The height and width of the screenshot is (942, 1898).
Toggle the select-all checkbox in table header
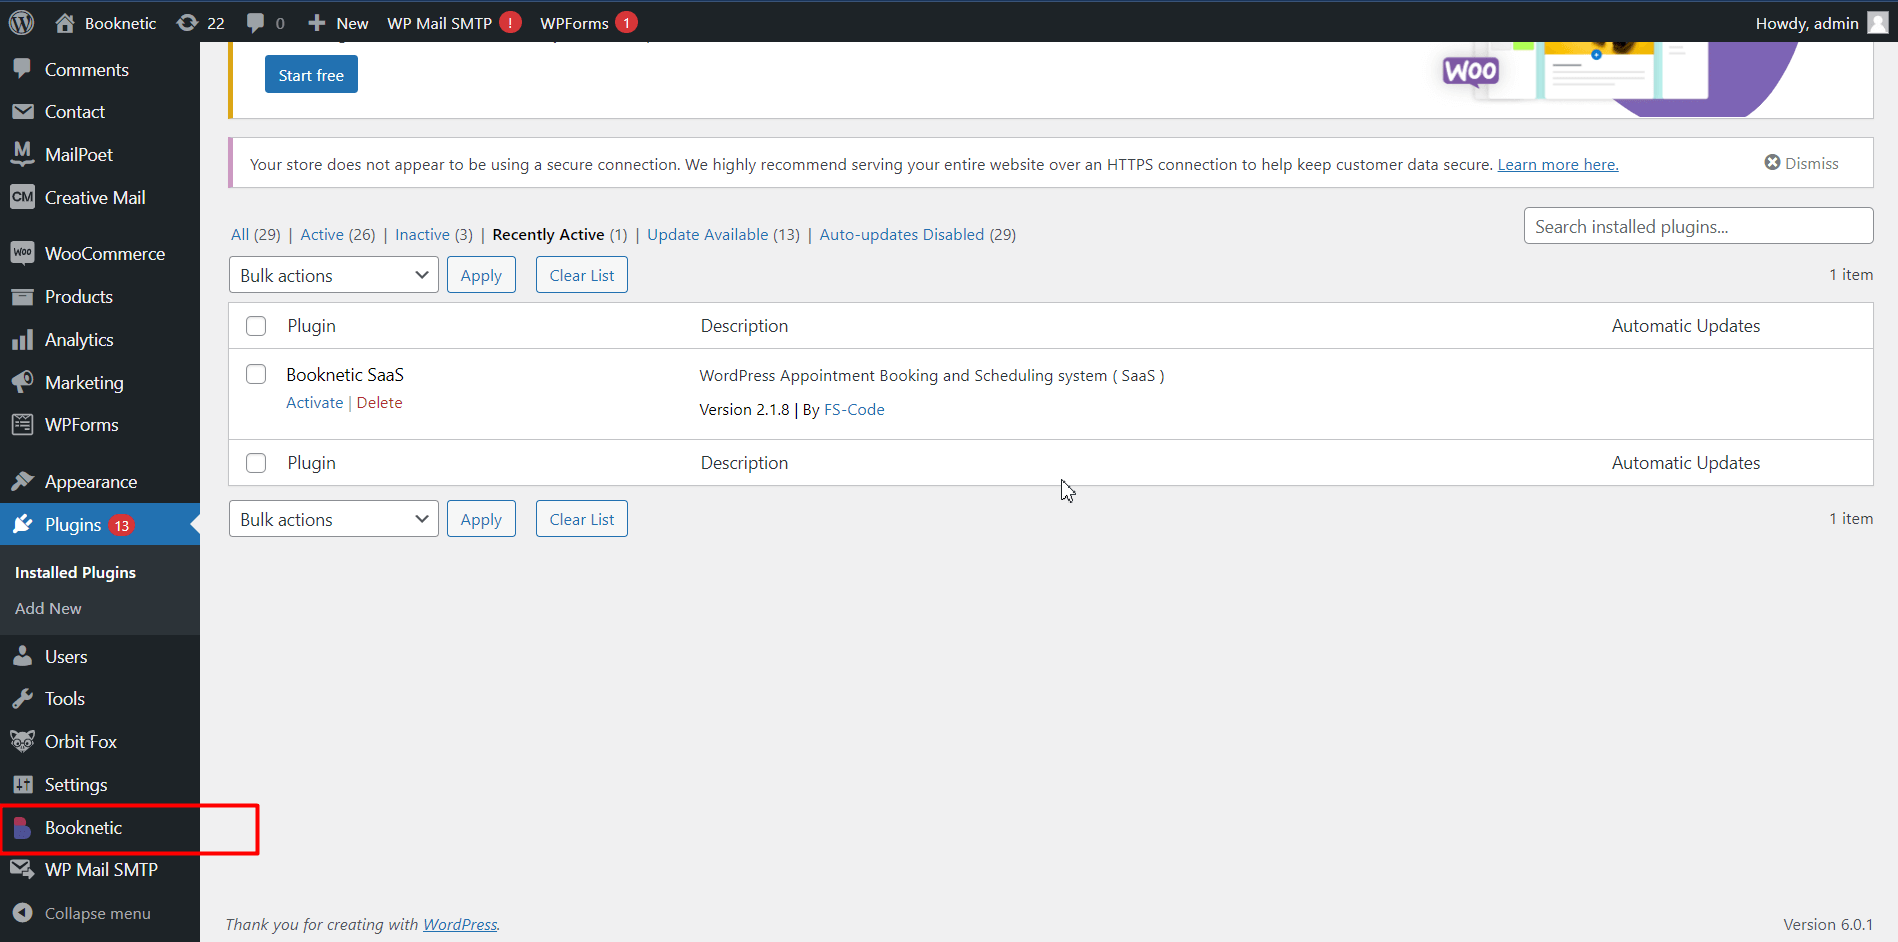(256, 326)
